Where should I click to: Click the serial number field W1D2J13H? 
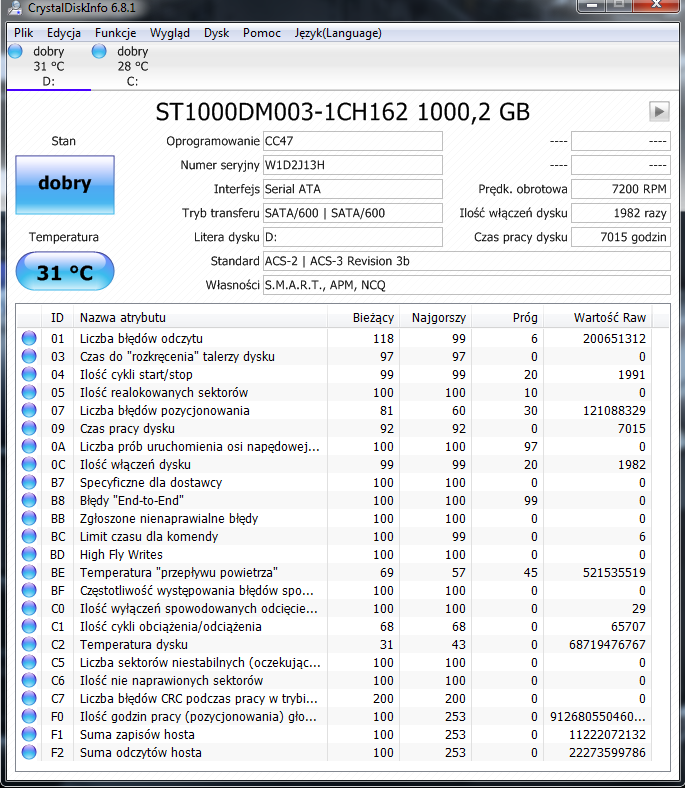click(353, 165)
